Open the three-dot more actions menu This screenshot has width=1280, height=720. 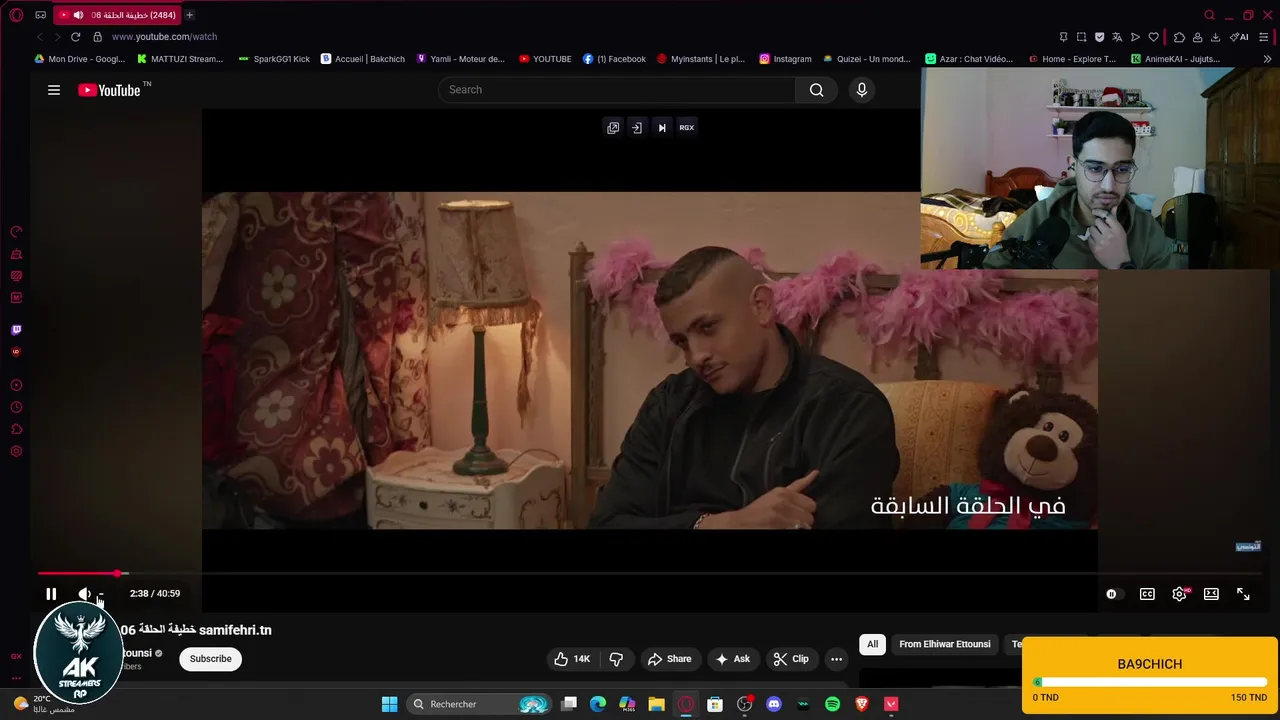point(837,659)
